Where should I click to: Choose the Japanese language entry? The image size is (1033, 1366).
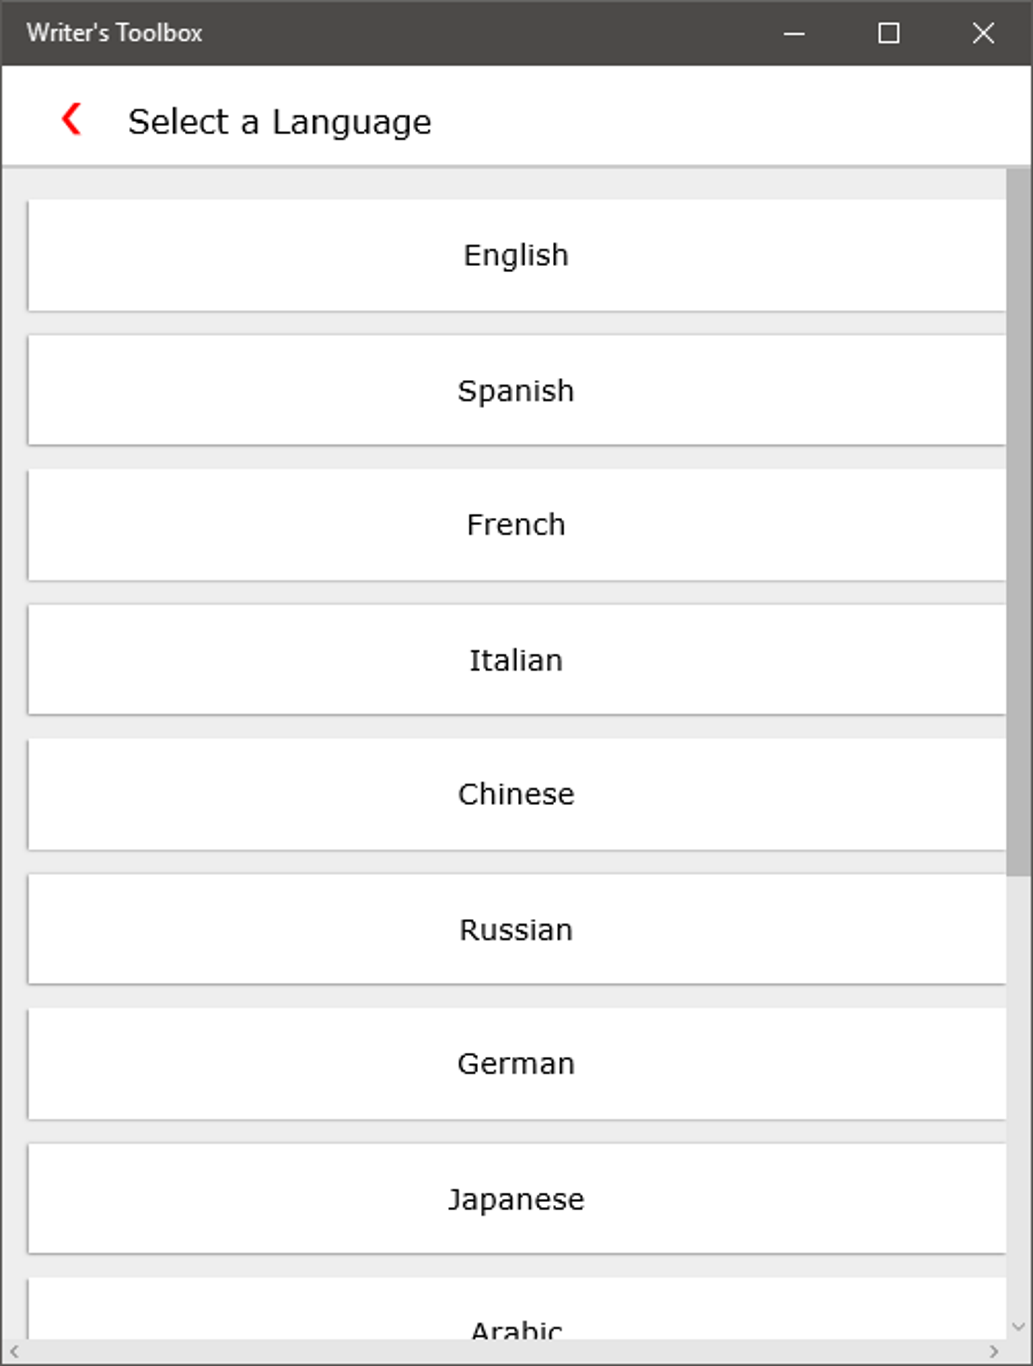click(x=516, y=1198)
